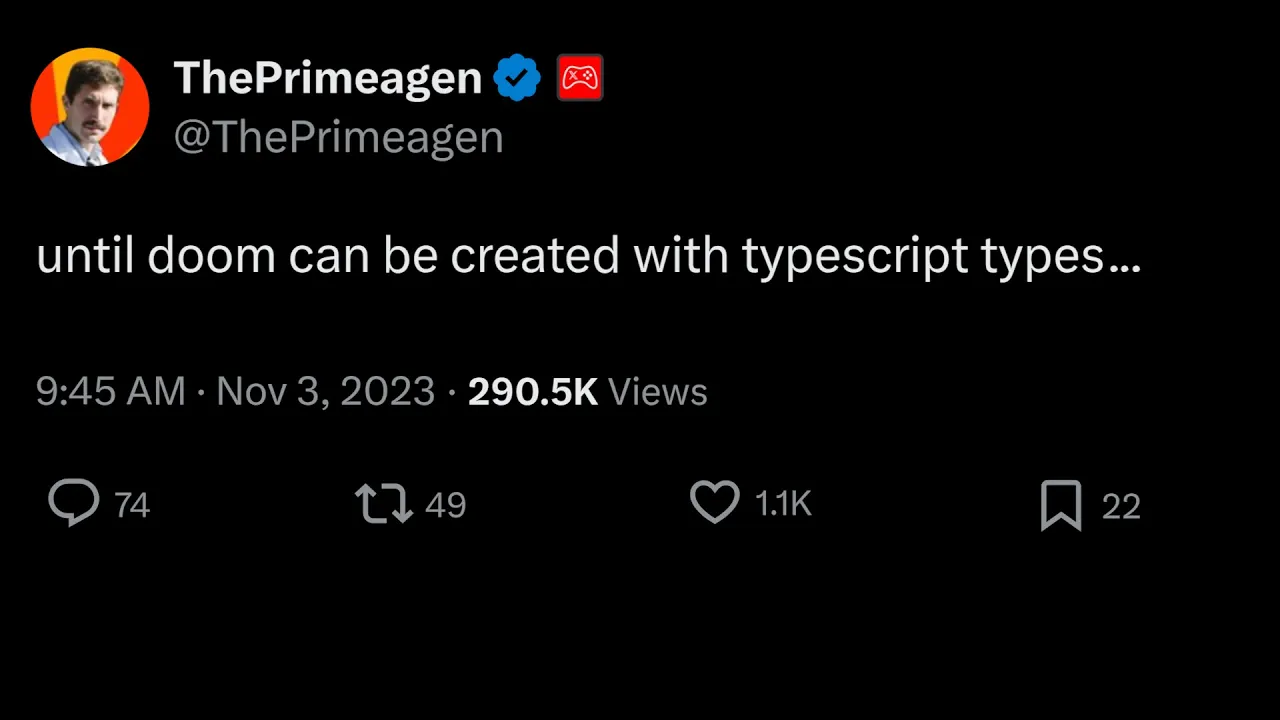Viewport: 1280px width, 720px height.
Task: Click the 9:45 AM timestamp
Action: tap(110, 391)
